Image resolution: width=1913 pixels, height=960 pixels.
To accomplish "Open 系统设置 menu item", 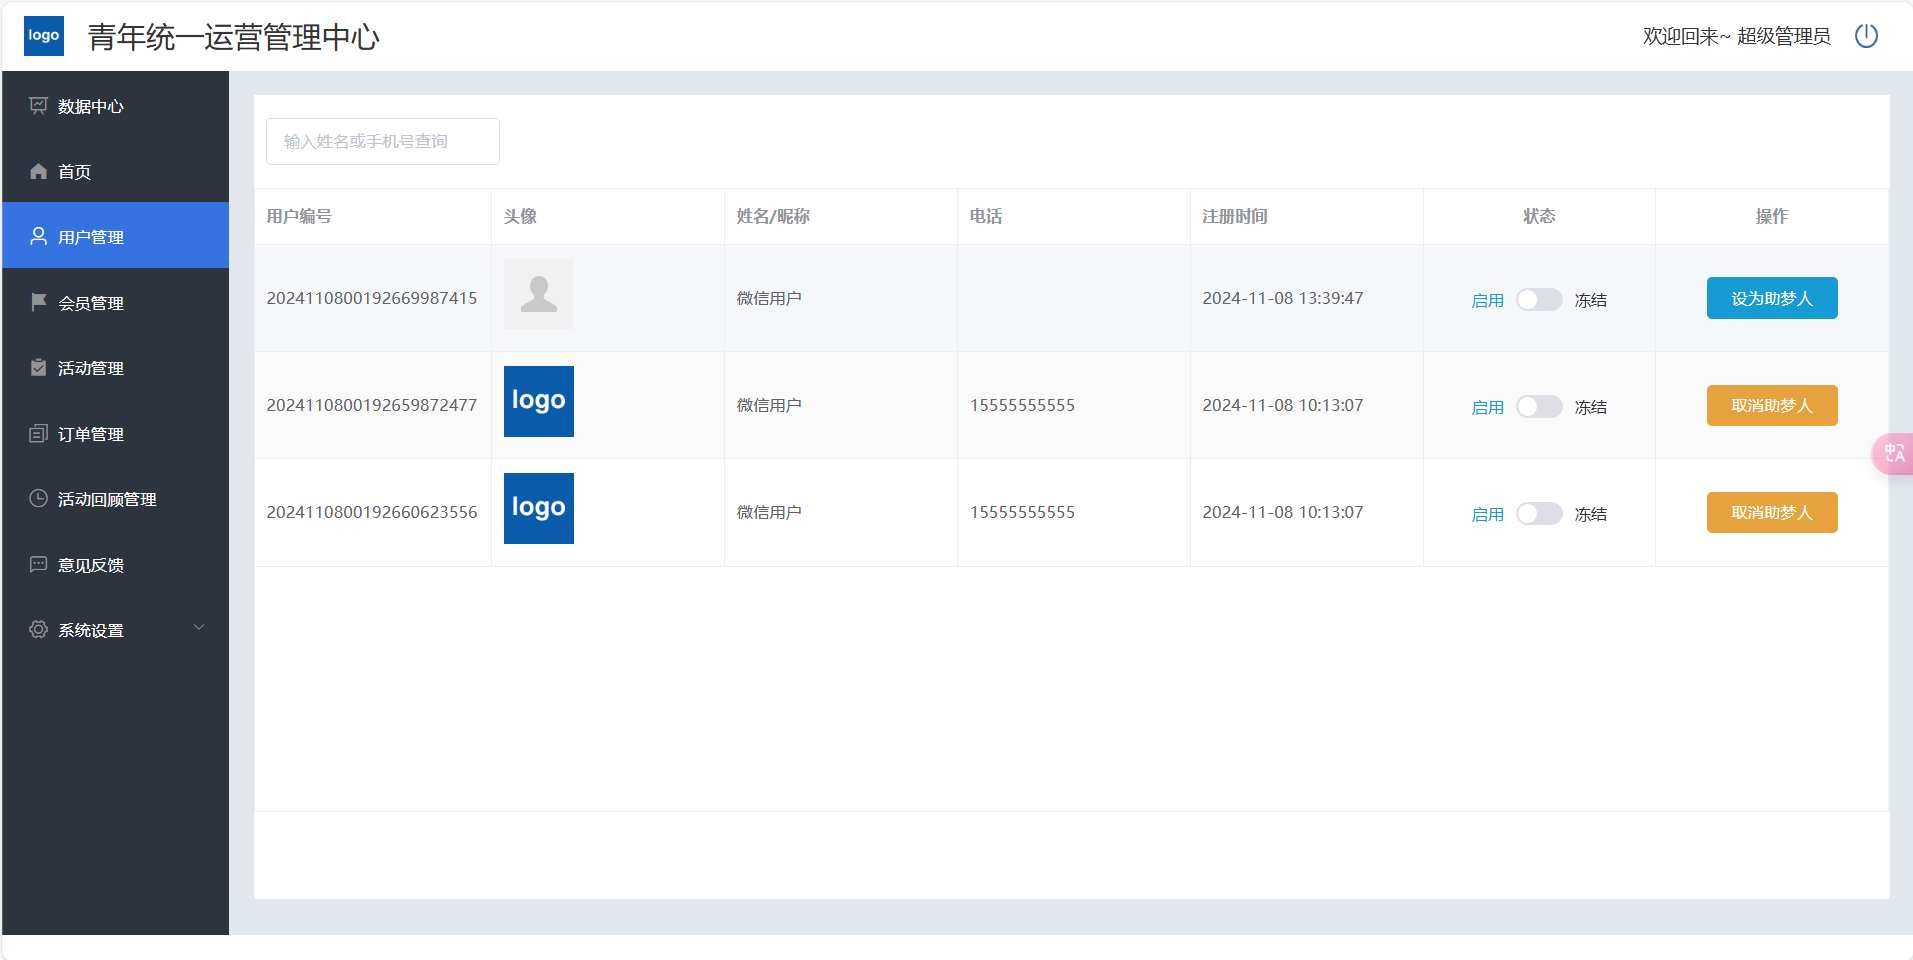I will pos(115,629).
